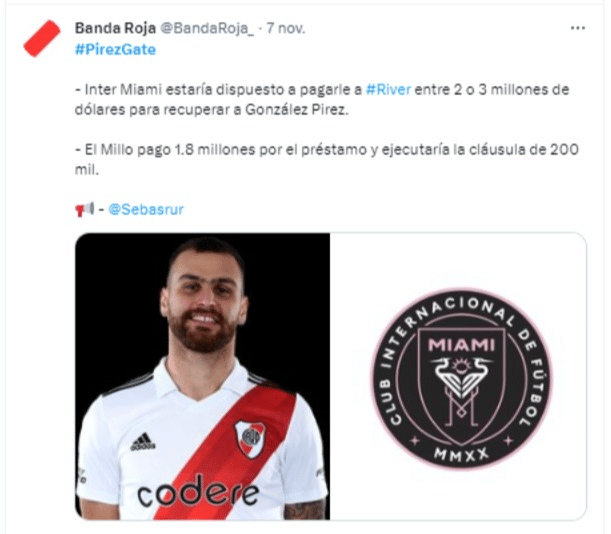The width and height of the screenshot is (611, 534).
Task: Click the MMXX text on crest
Action: coord(461,454)
